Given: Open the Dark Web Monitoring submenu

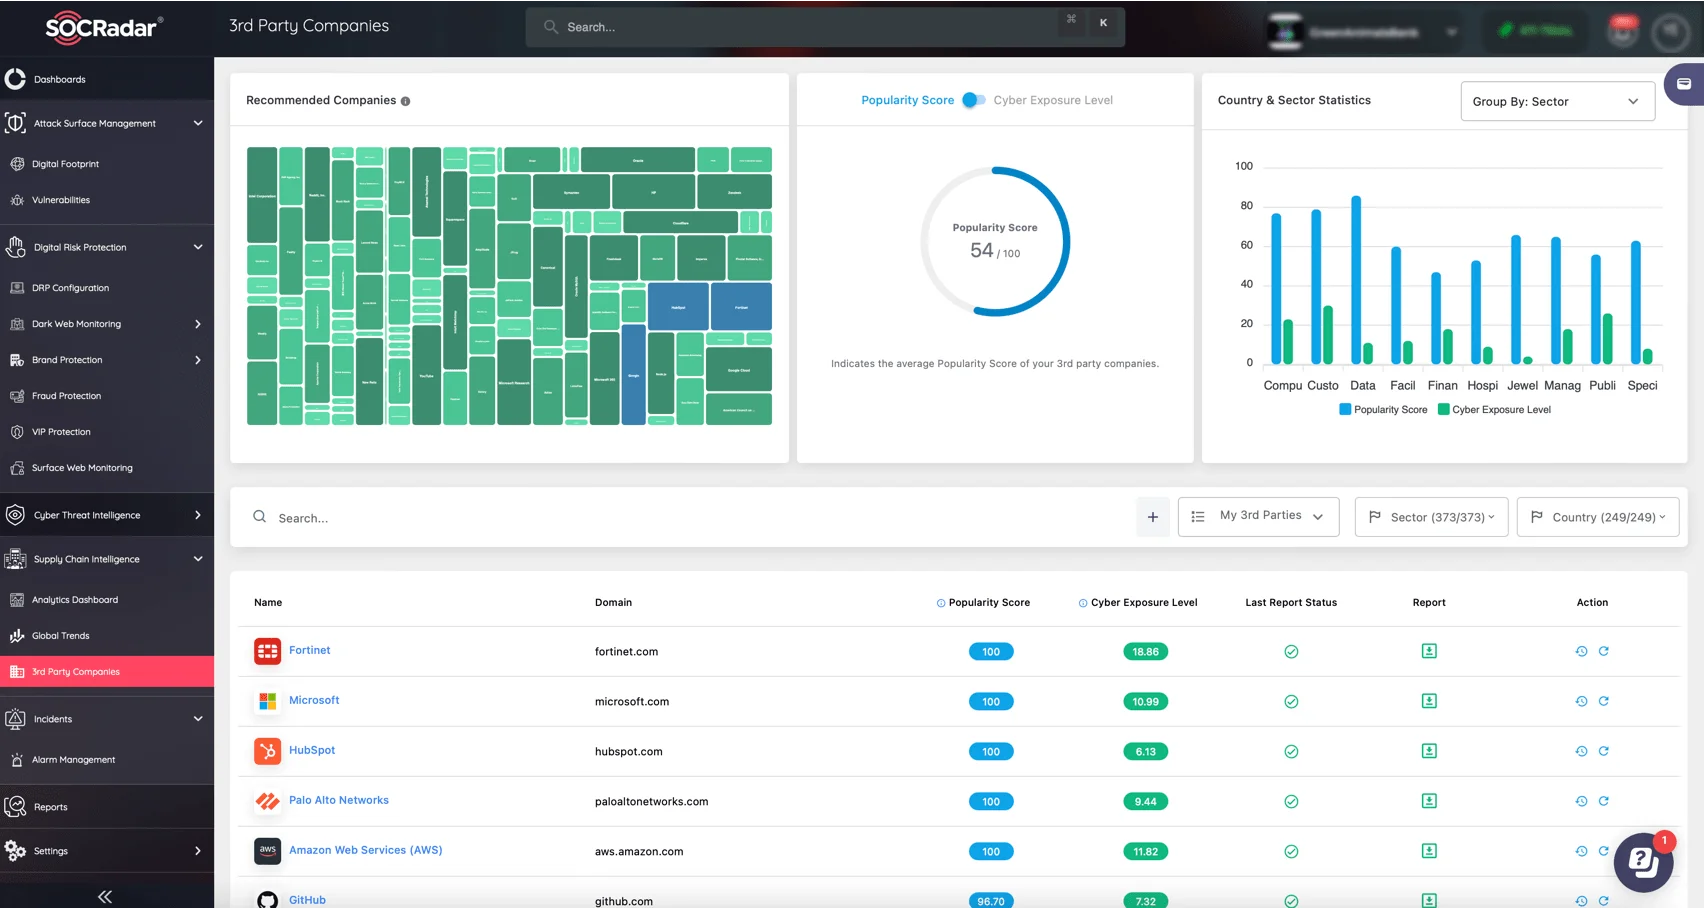Looking at the screenshot, I should click(76, 323).
